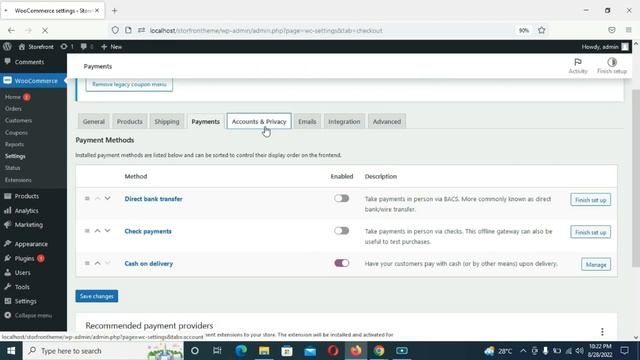Switch to the Emails settings tab
This screenshot has height=360, width=640.
(307, 122)
